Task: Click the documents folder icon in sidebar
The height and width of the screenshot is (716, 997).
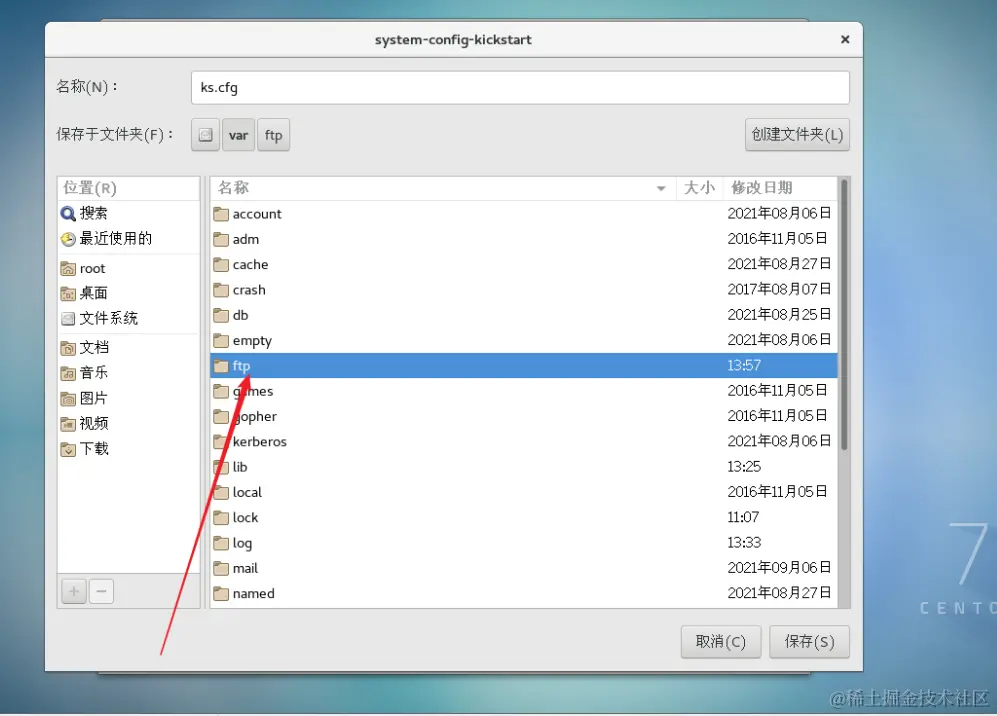Action: [68, 348]
